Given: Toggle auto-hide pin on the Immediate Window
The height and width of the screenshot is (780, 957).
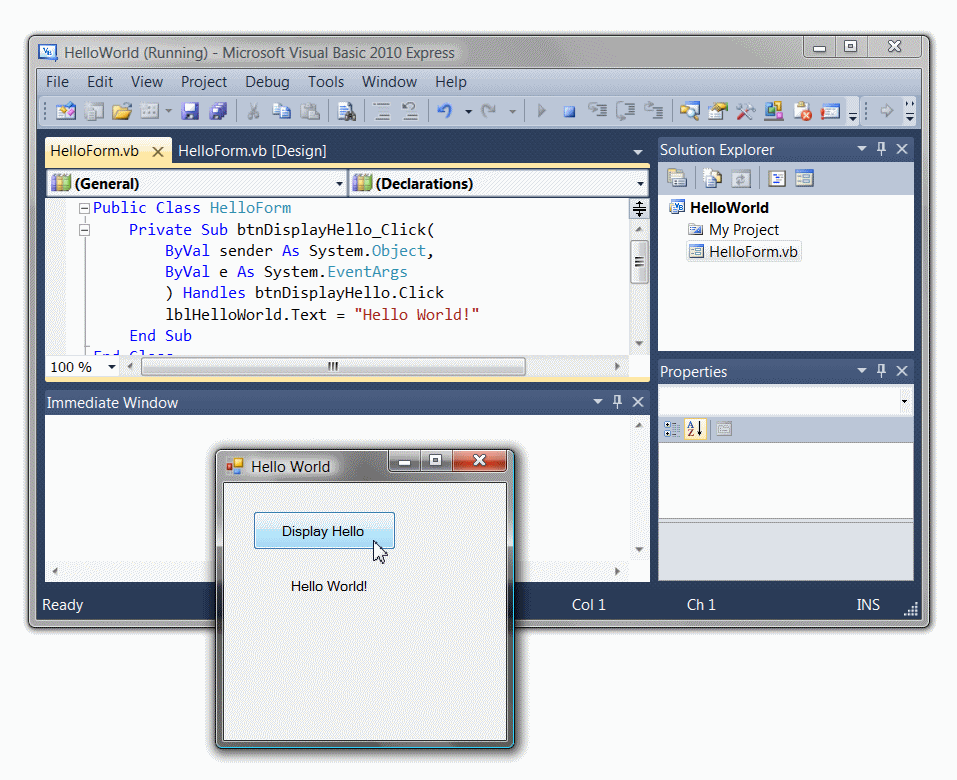Looking at the screenshot, I should point(617,401).
